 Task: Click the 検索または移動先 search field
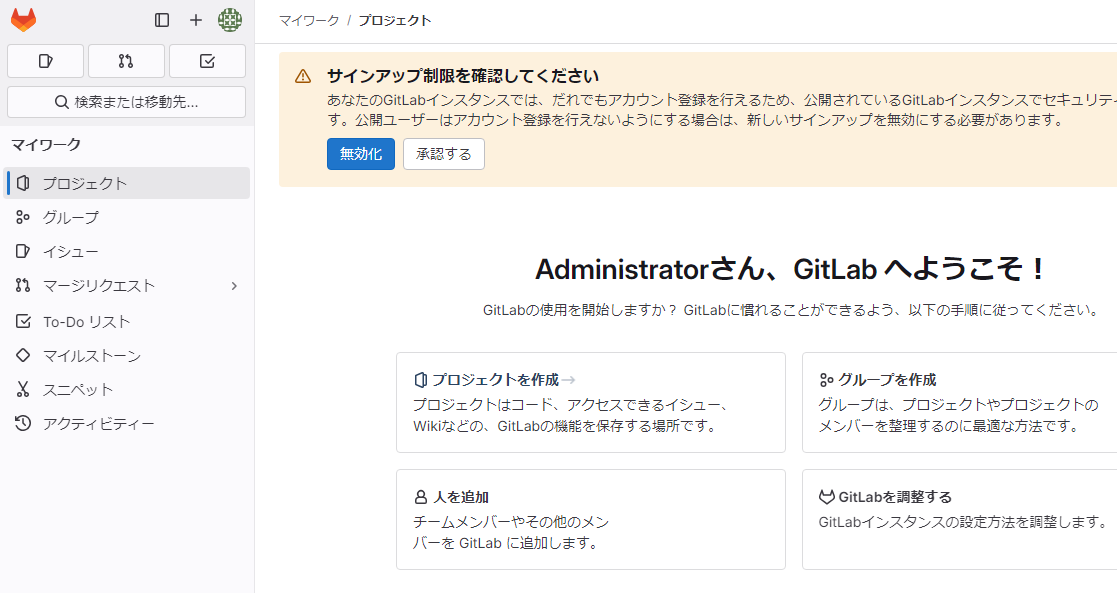pyautogui.click(x=126, y=102)
